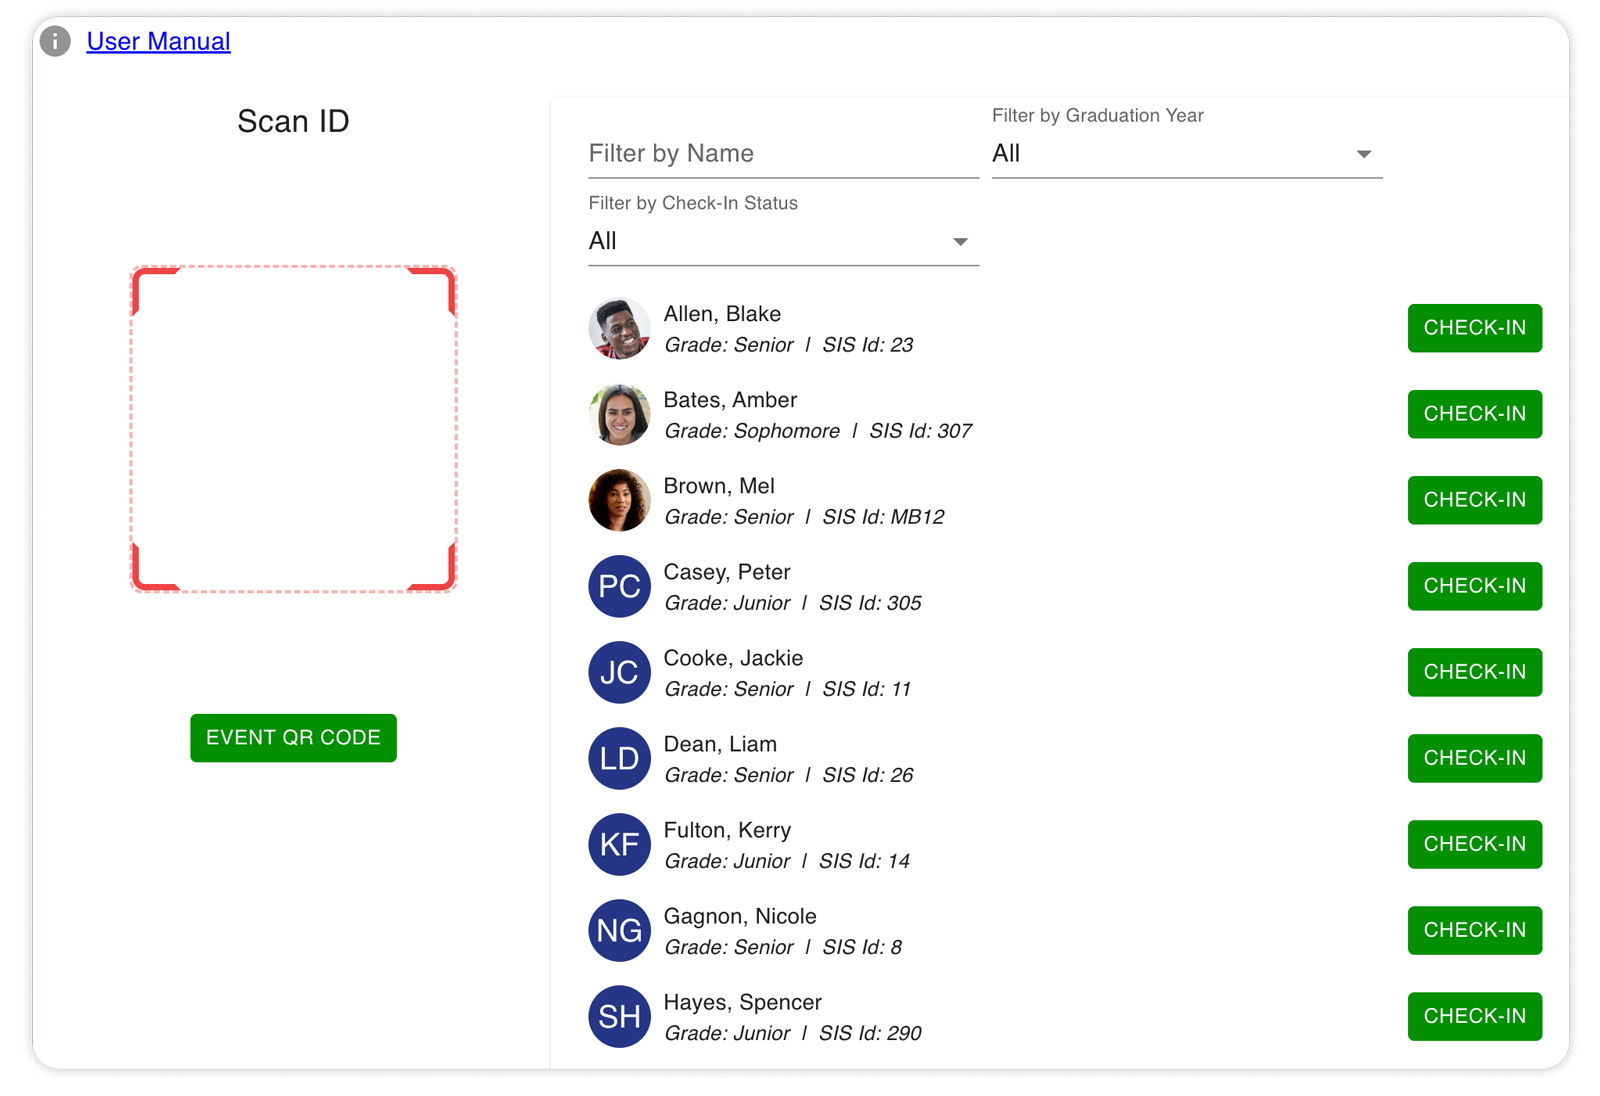
Task: Check in Hayes, Spencer
Action: (1474, 1016)
